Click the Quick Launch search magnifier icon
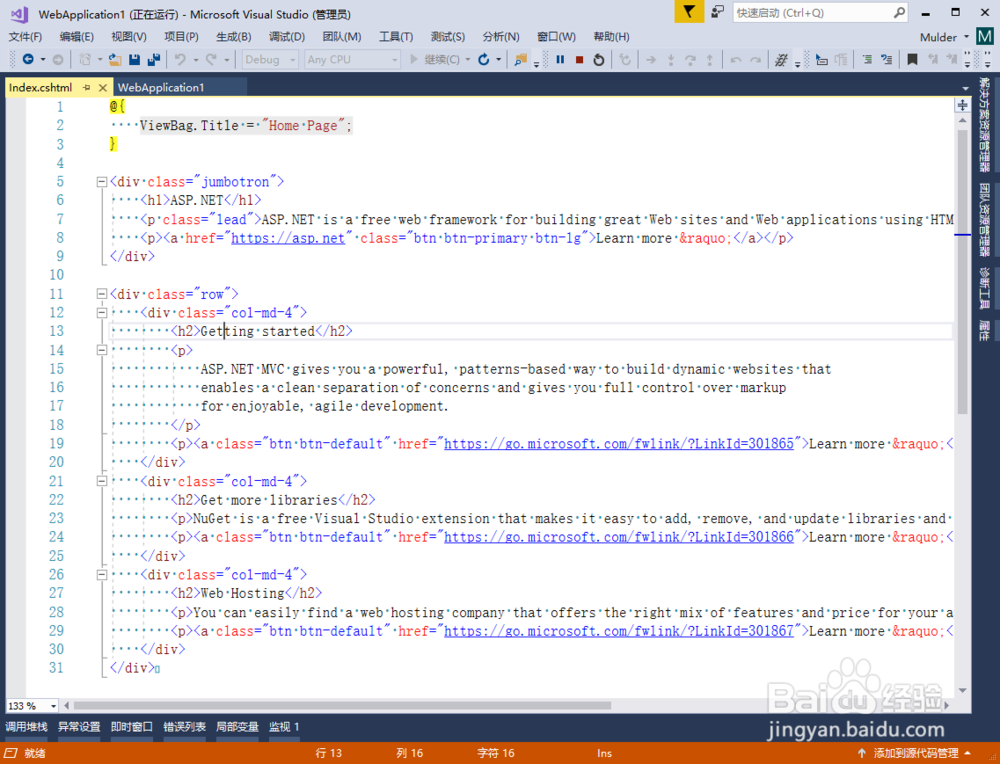Image resolution: width=1000 pixels, height=764 pixels. [899, 12]
